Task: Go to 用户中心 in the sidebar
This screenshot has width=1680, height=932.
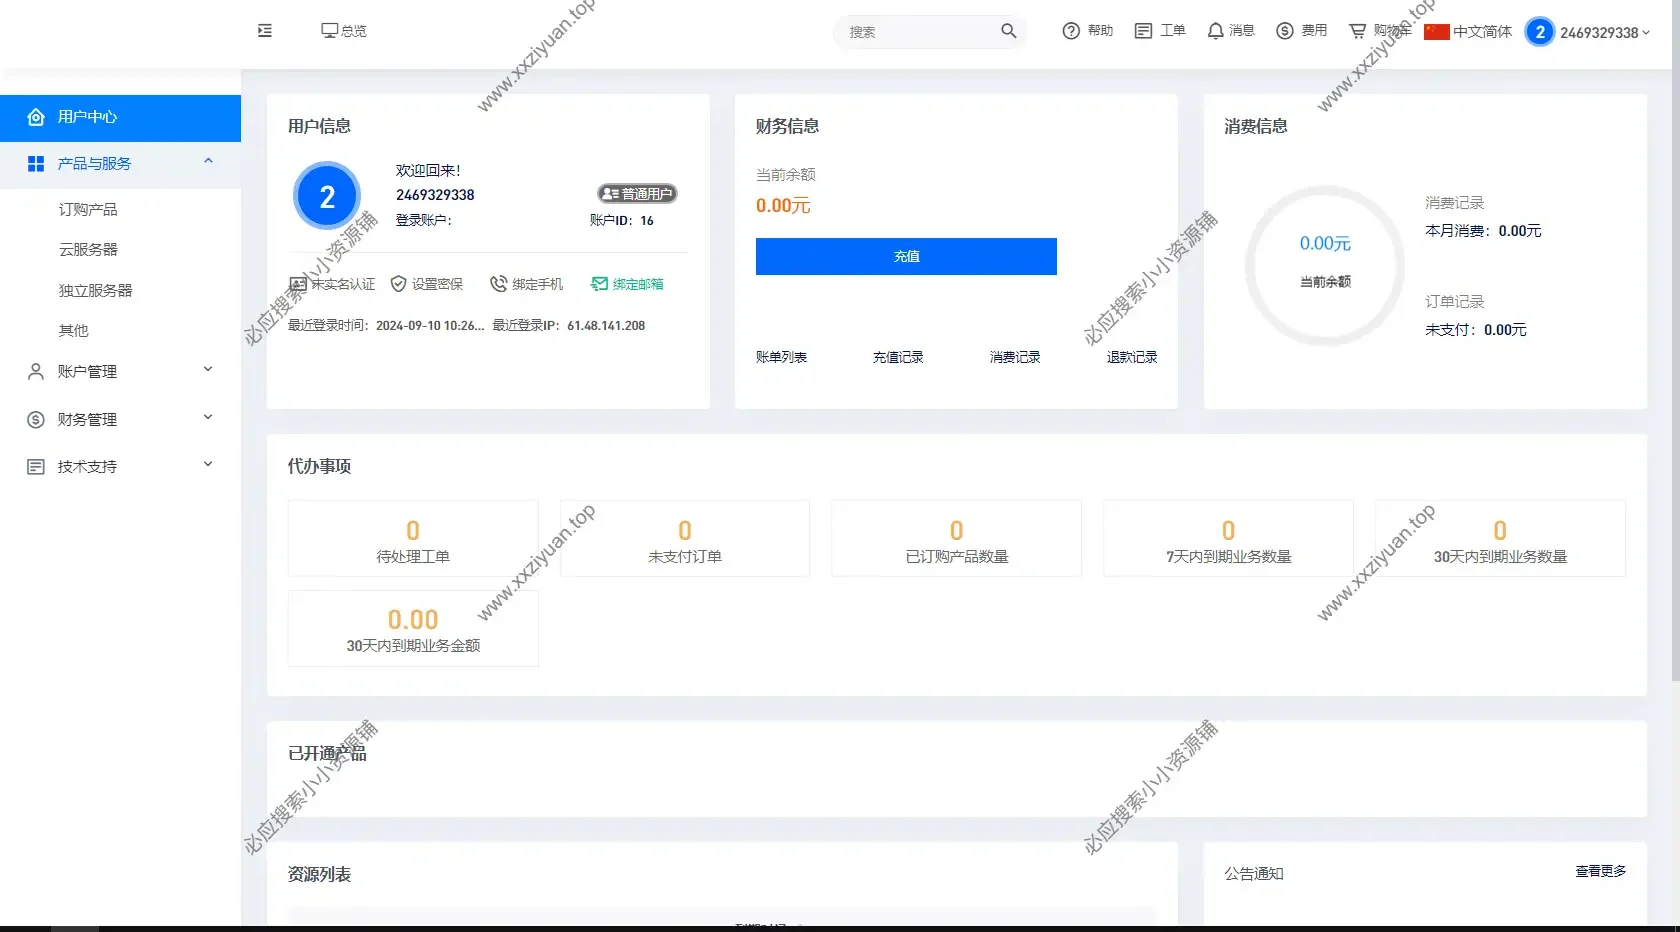Action: [x=87, y=117]
